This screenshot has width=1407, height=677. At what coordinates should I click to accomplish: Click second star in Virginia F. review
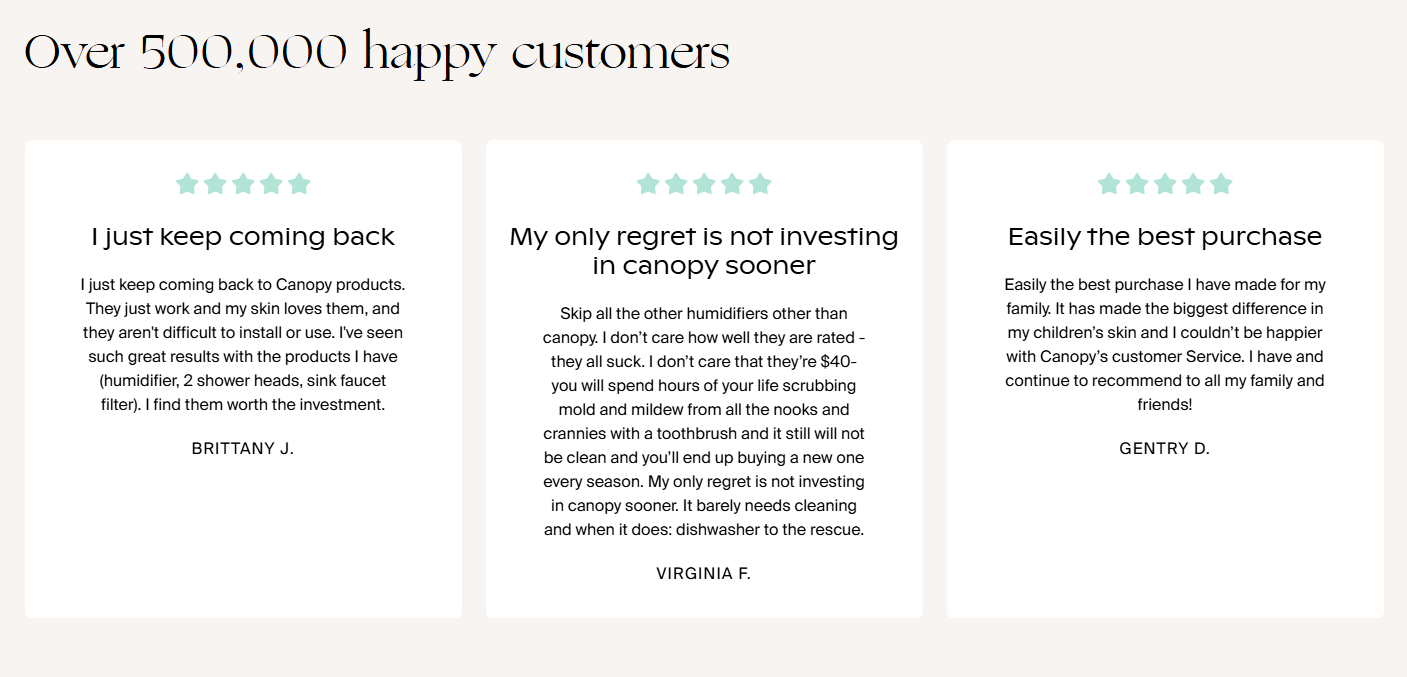[676, 184]
